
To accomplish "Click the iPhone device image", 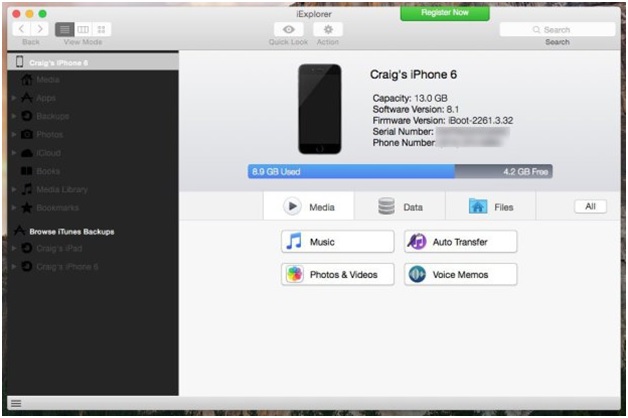I will [320, 109].
